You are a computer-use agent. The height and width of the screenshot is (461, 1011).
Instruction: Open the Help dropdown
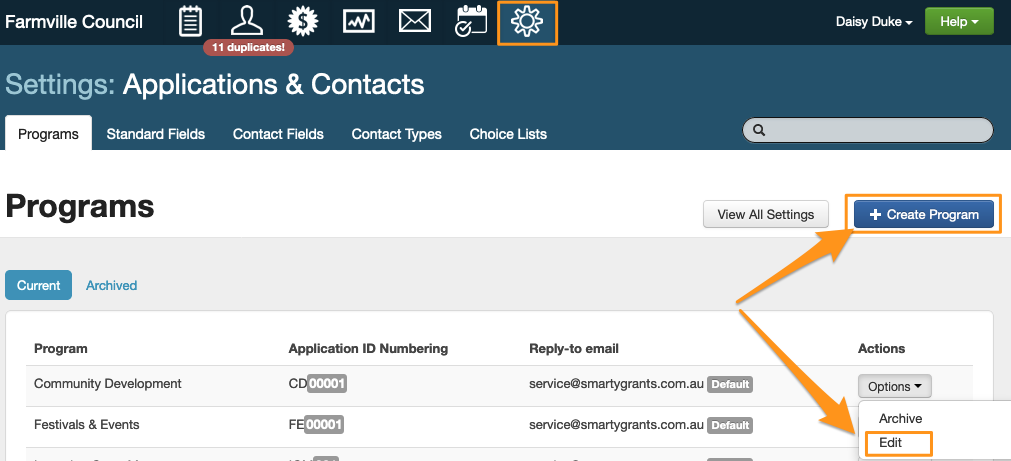tap(958, 22)
